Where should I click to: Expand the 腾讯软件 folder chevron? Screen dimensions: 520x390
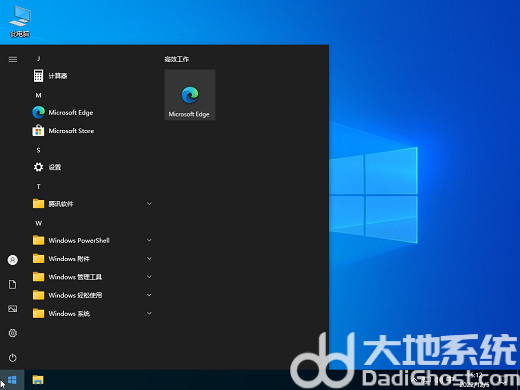tap(149, 204)
